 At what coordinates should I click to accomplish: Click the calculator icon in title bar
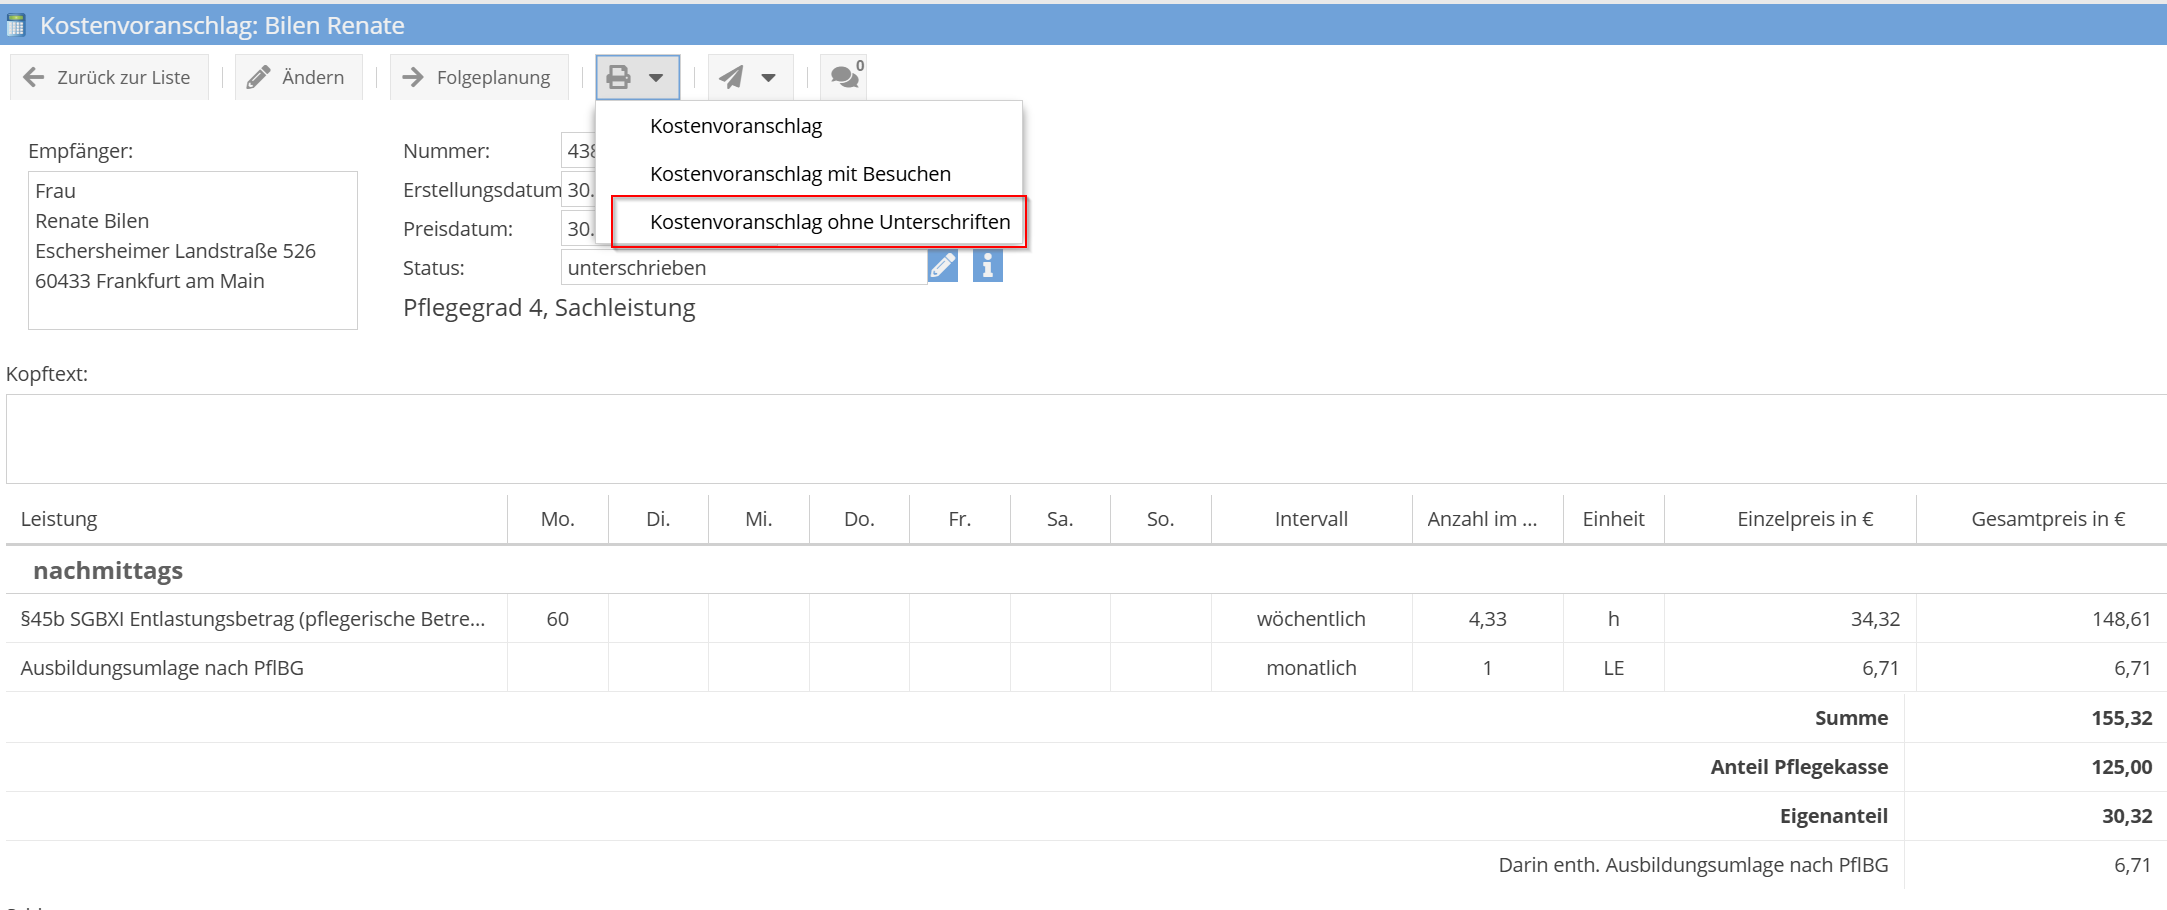click(x=16, y=25)
